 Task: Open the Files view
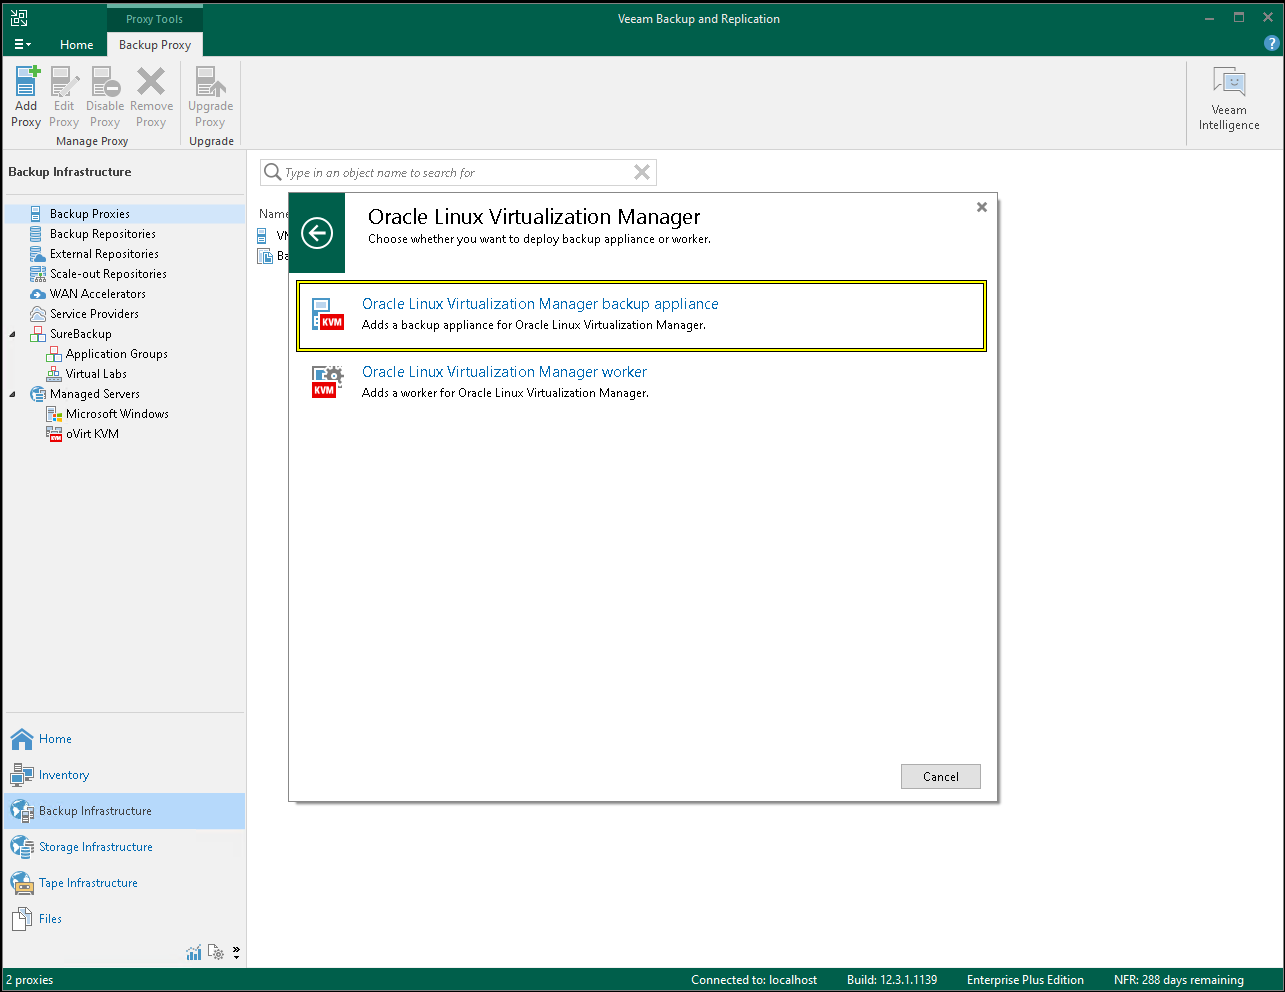point(50,919)
